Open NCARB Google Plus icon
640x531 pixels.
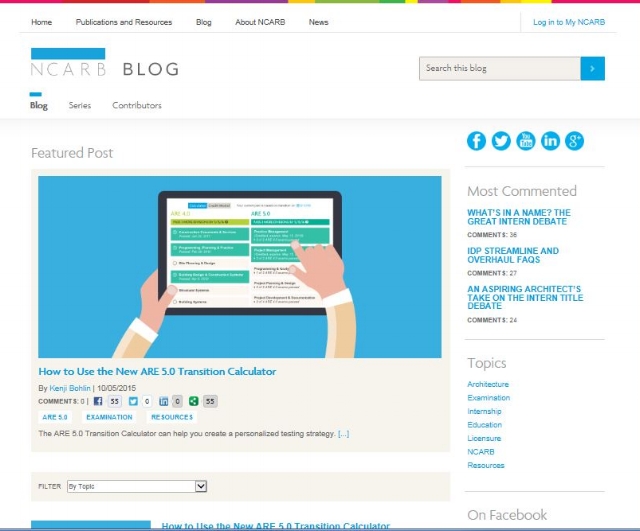(x=574, y=141)
